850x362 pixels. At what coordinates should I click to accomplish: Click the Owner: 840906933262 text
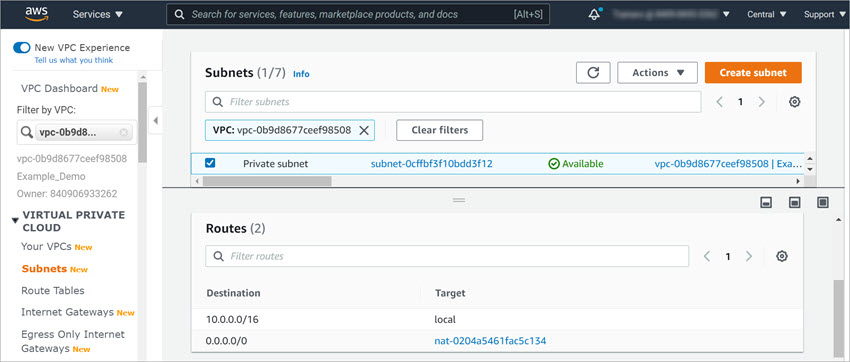point(67,193)
